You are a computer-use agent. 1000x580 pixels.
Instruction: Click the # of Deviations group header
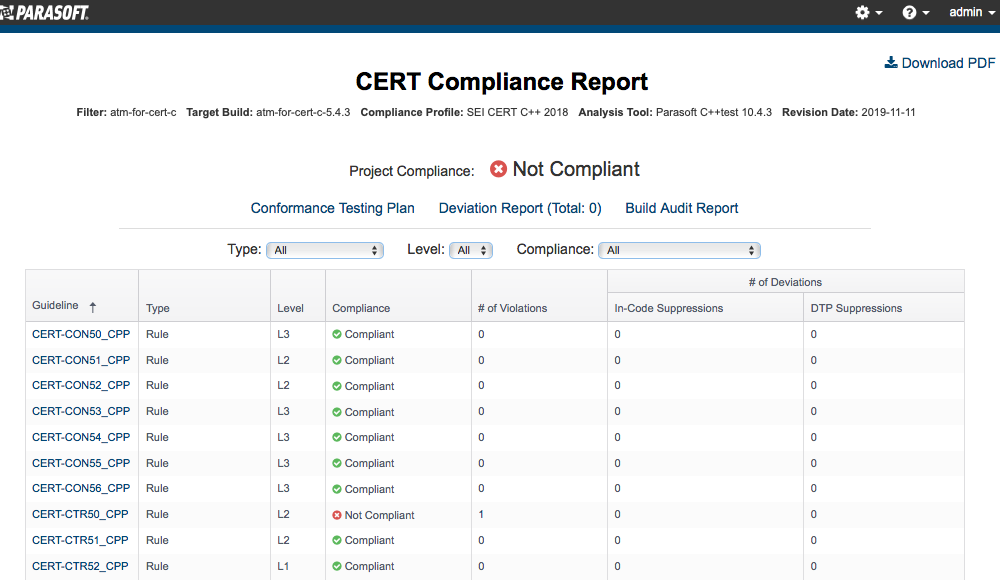785,282
